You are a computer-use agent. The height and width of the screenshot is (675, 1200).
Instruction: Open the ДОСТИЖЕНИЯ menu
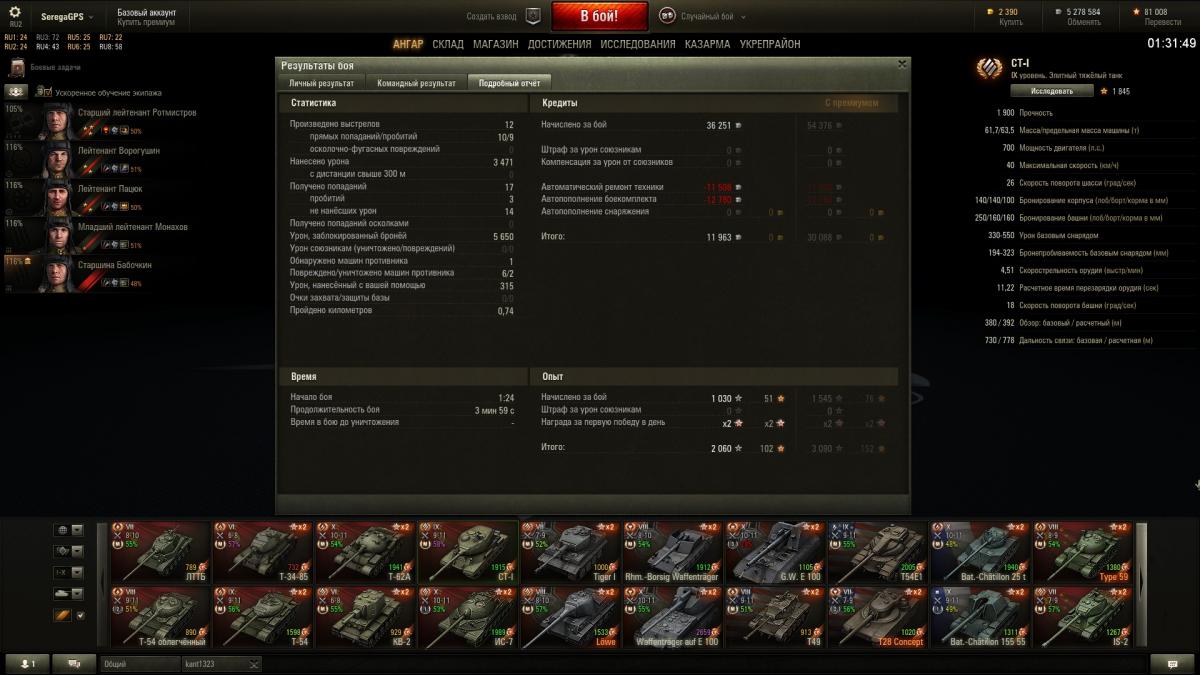[x=560, y=44]
